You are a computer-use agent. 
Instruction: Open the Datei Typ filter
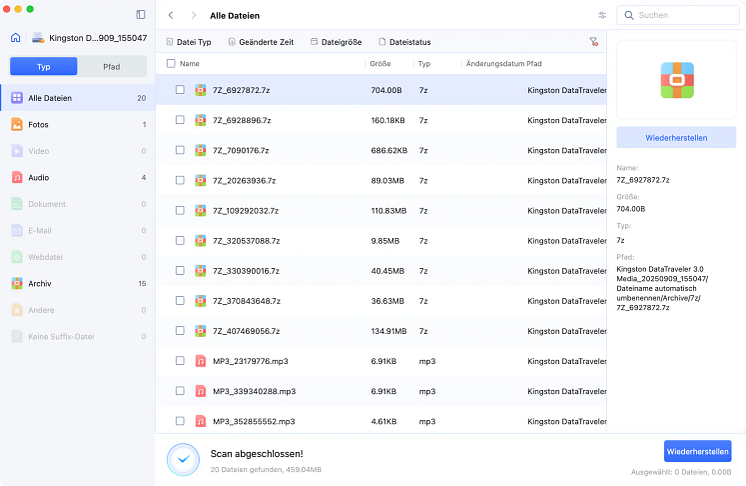(x=189, y=42)
